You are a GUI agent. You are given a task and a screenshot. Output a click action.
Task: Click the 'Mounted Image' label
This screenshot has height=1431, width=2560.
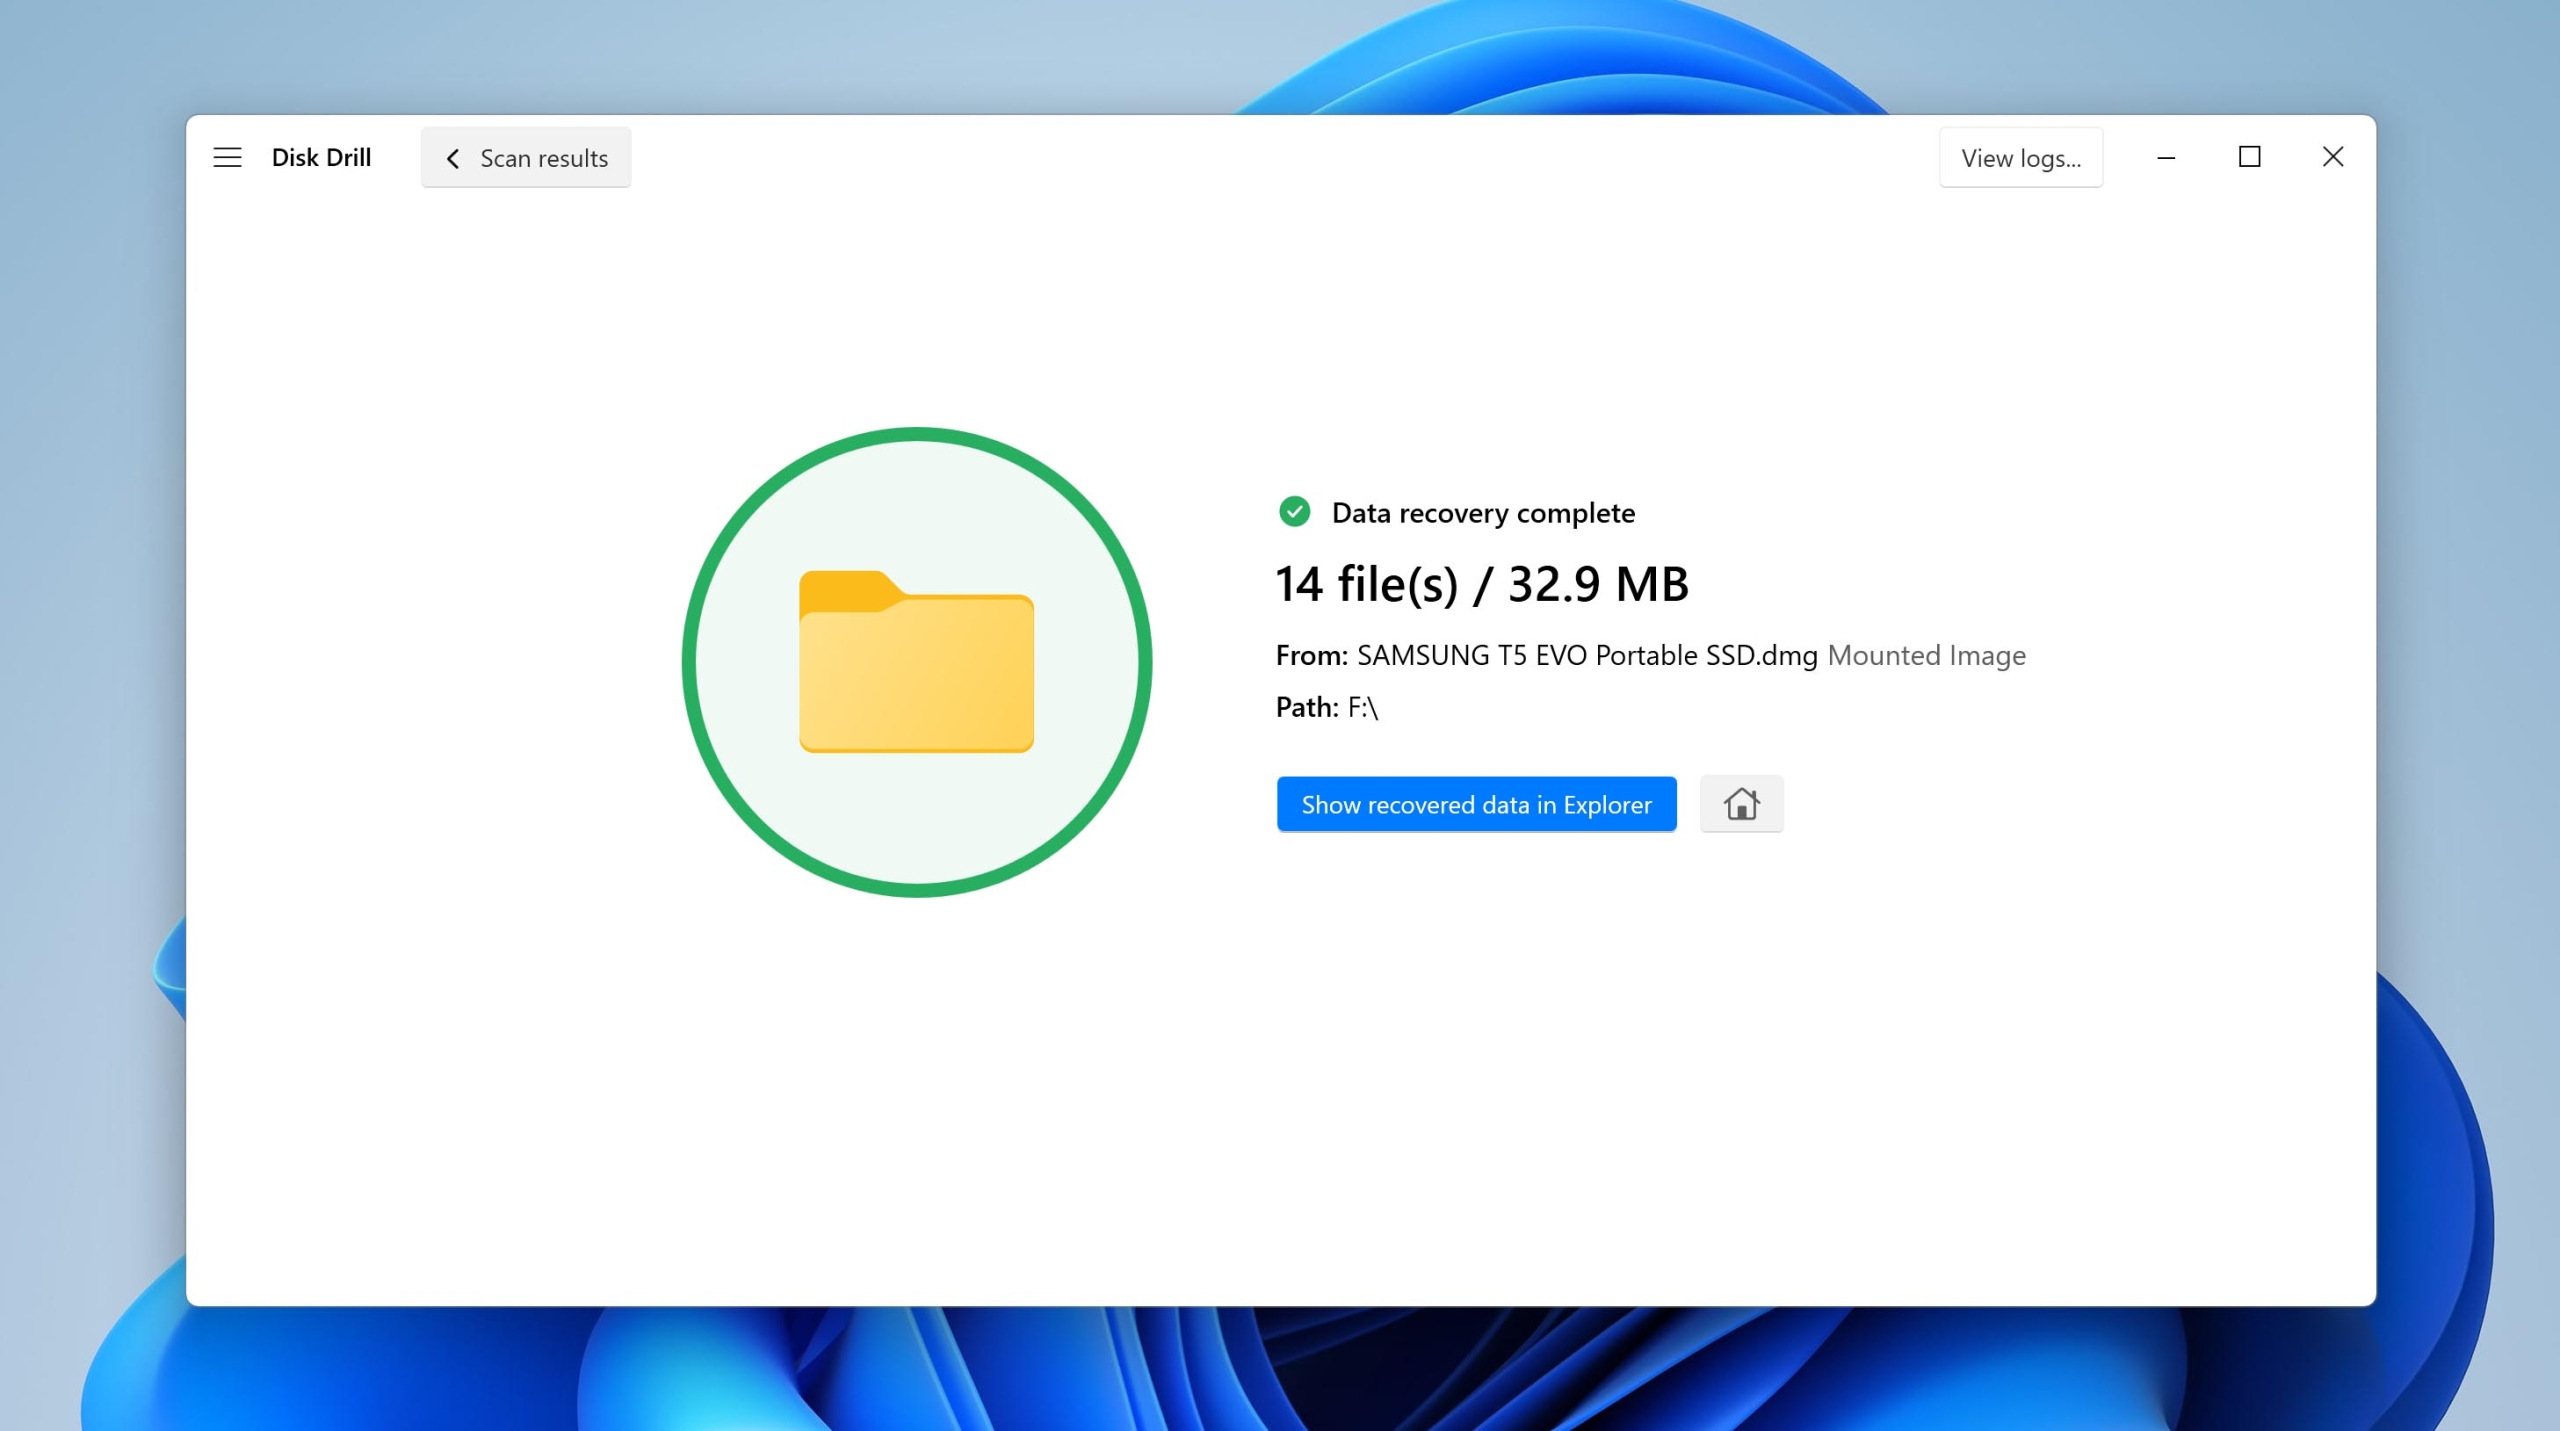coord(1926,655)
